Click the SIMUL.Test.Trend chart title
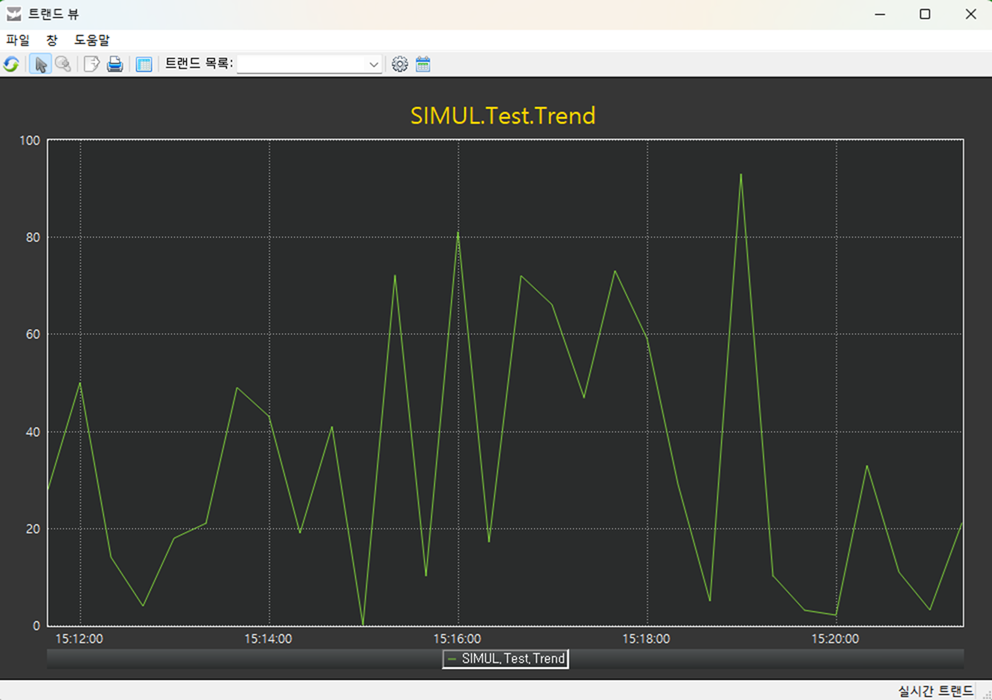 [x=503, y=116]
